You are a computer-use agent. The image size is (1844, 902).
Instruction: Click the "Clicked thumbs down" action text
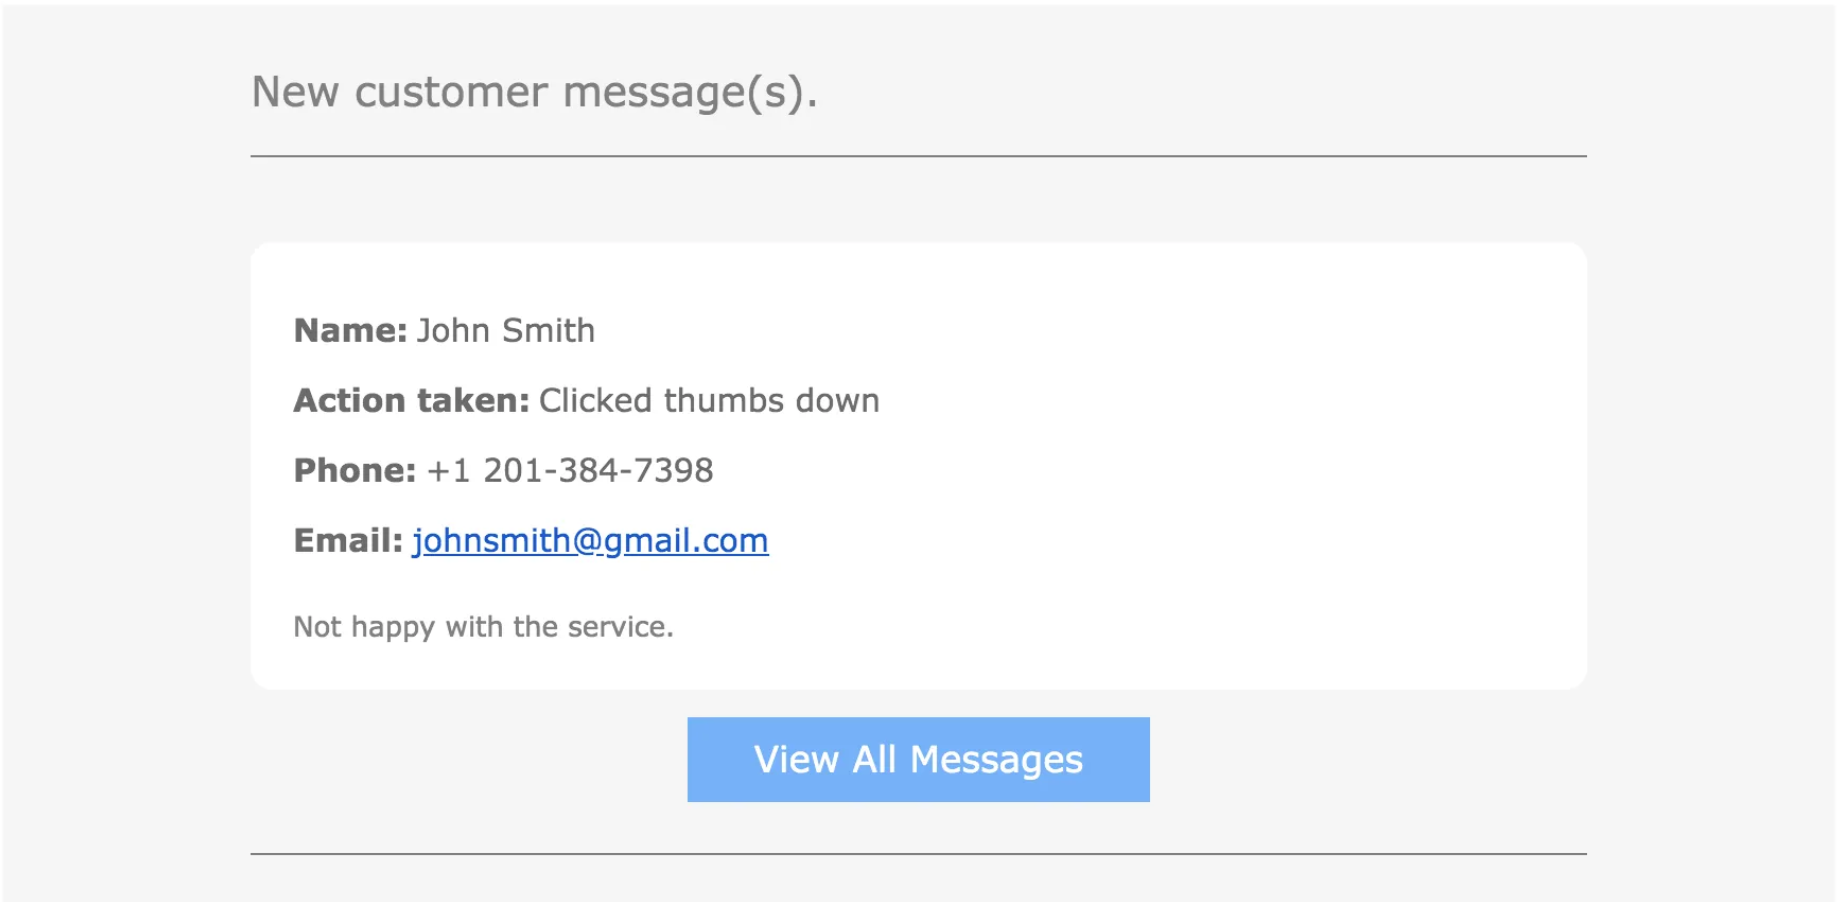point(709,400)
